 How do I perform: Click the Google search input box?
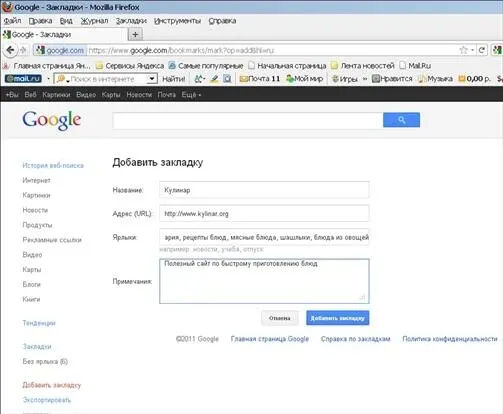click(x=248, y=120)
